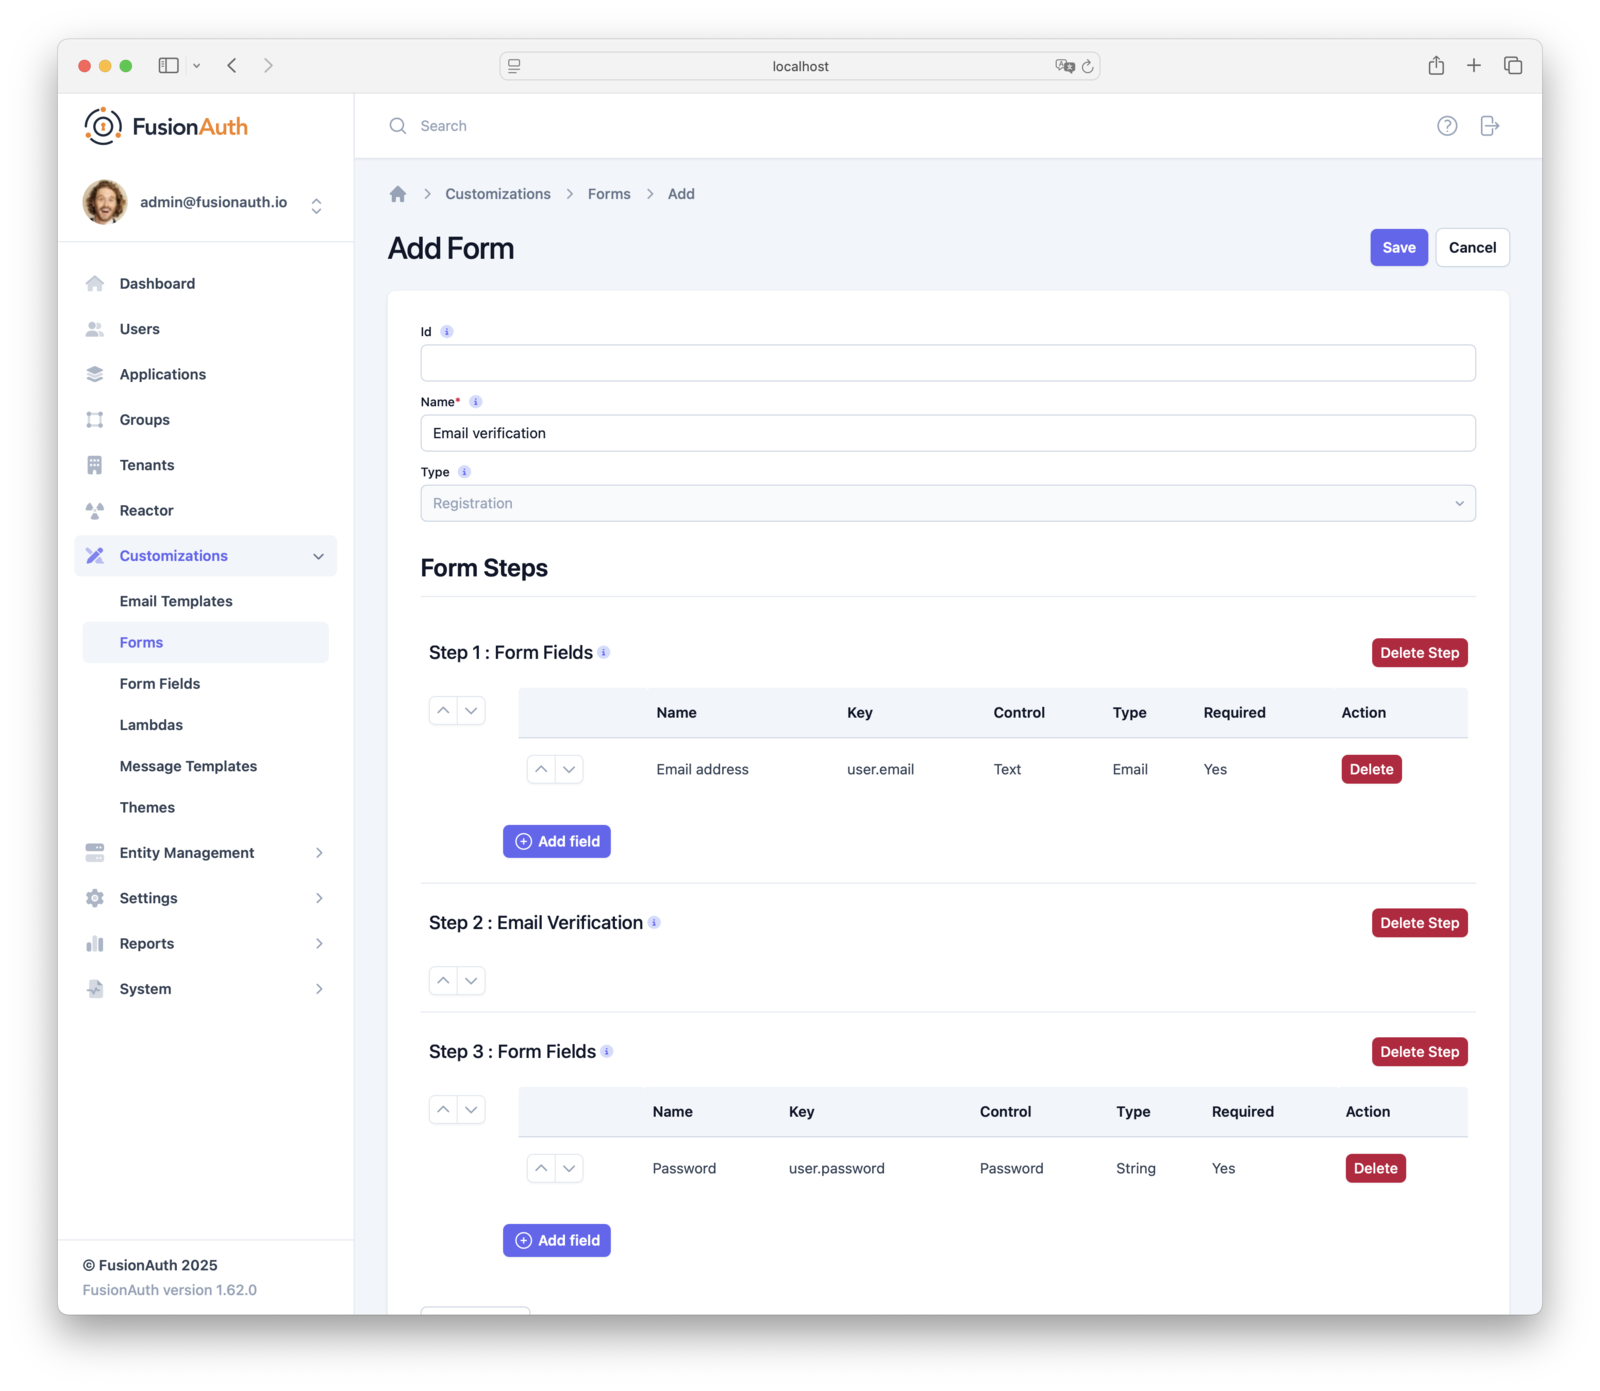Click the info icon beside Type label

(464, 472)
